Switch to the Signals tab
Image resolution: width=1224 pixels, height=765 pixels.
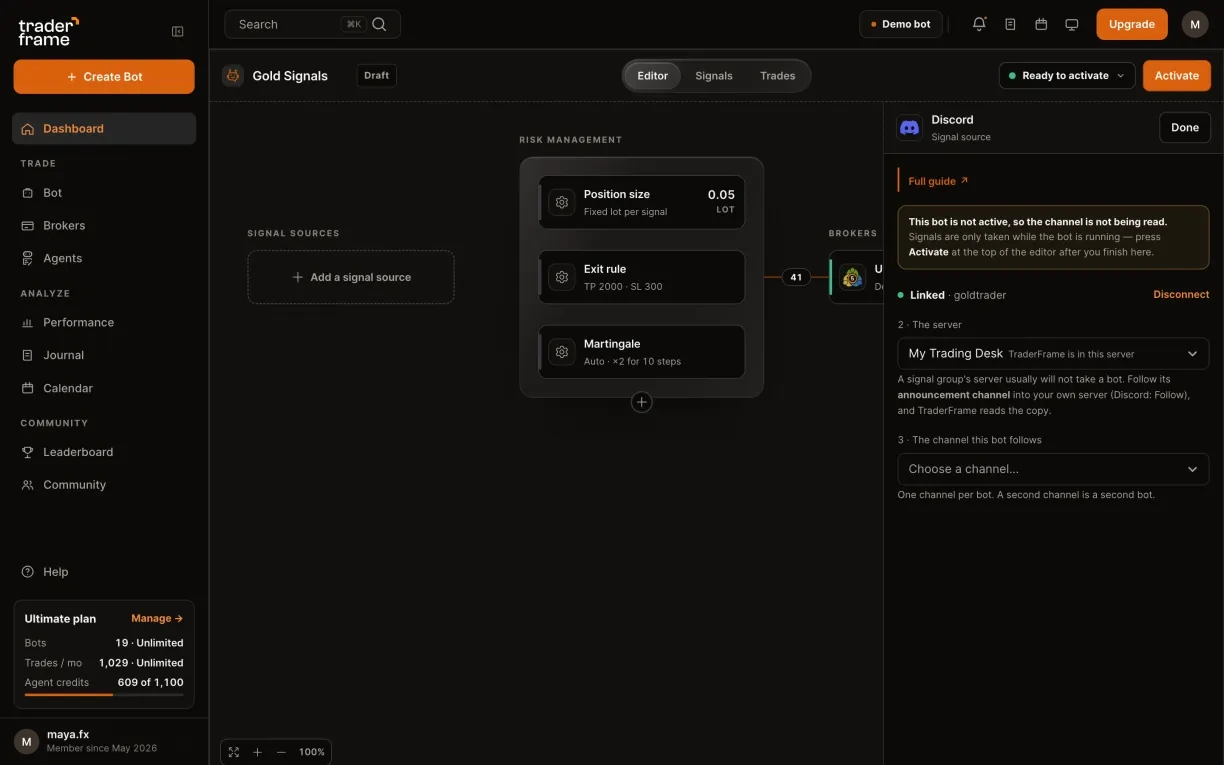(x=714, y=76)
